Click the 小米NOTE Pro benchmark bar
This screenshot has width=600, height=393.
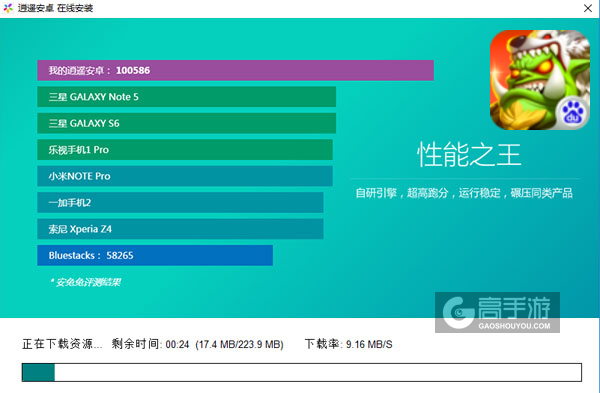(x=185, y=176)
